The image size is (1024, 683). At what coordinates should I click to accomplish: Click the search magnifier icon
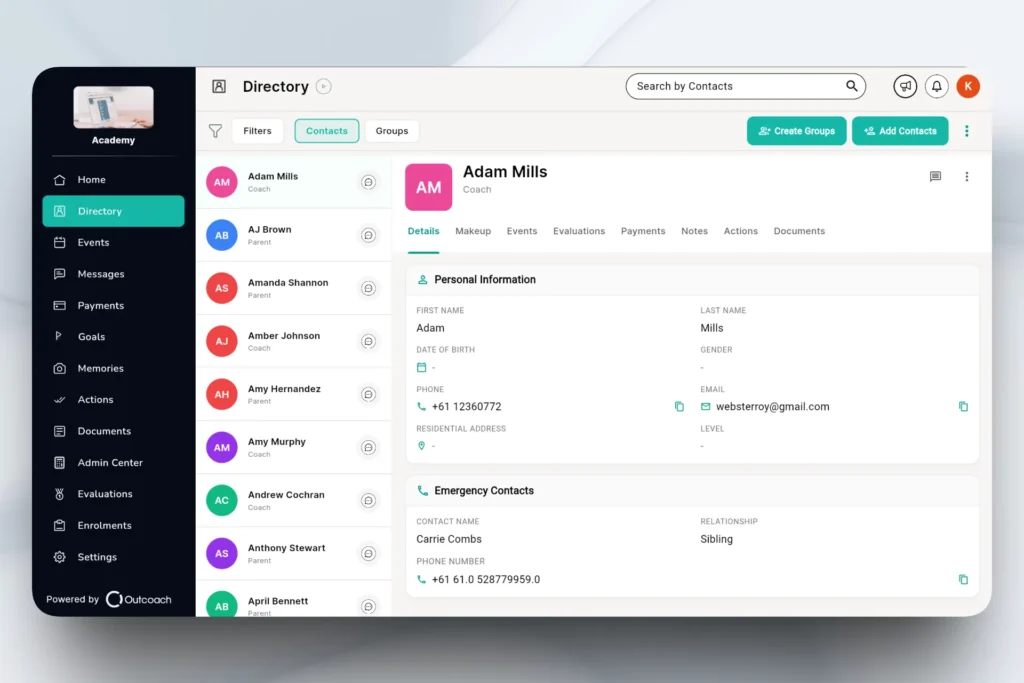[x=852, y=86]
